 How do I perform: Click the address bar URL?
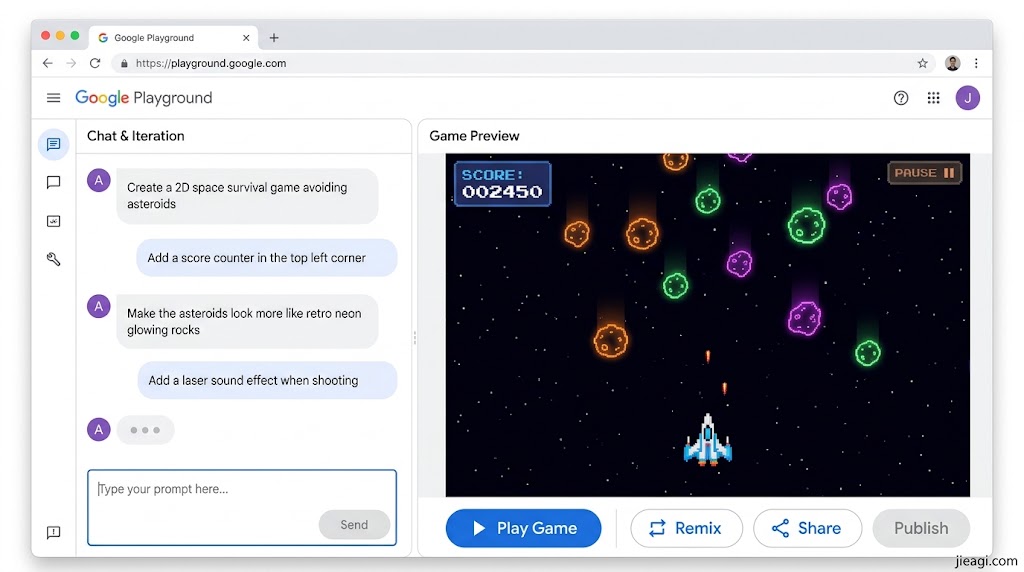point(210,63)
